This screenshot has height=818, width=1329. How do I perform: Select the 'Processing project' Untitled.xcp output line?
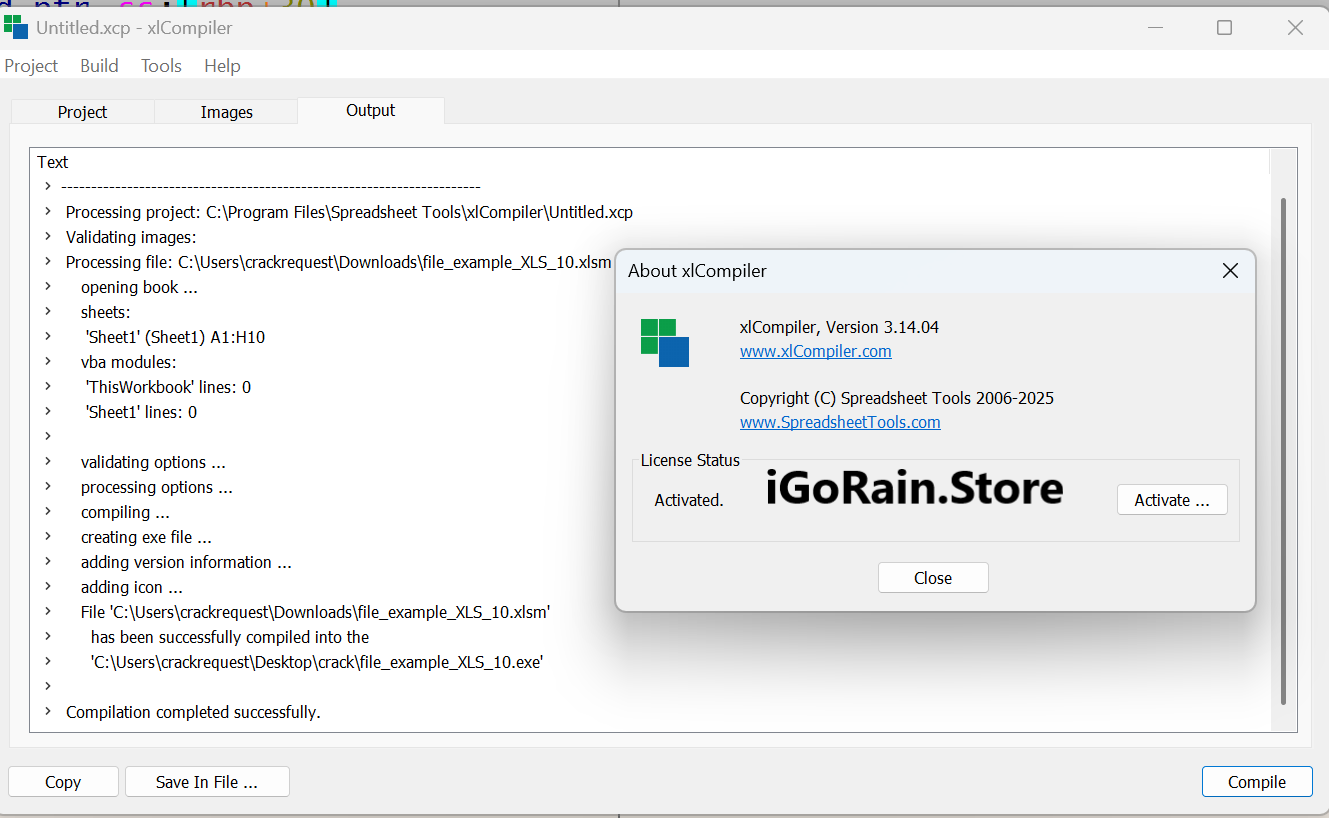click(x=349, y=212)
